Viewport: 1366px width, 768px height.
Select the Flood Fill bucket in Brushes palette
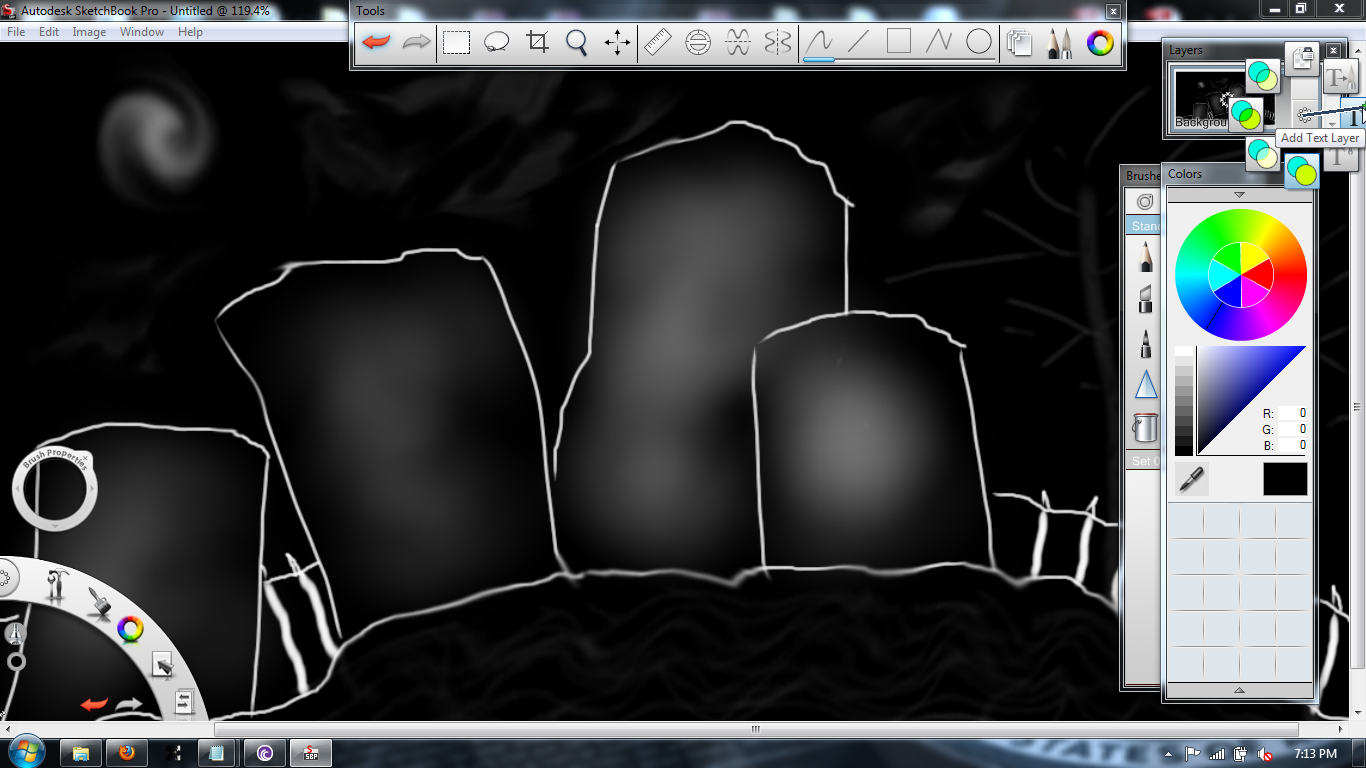(x=1145, y=428)
